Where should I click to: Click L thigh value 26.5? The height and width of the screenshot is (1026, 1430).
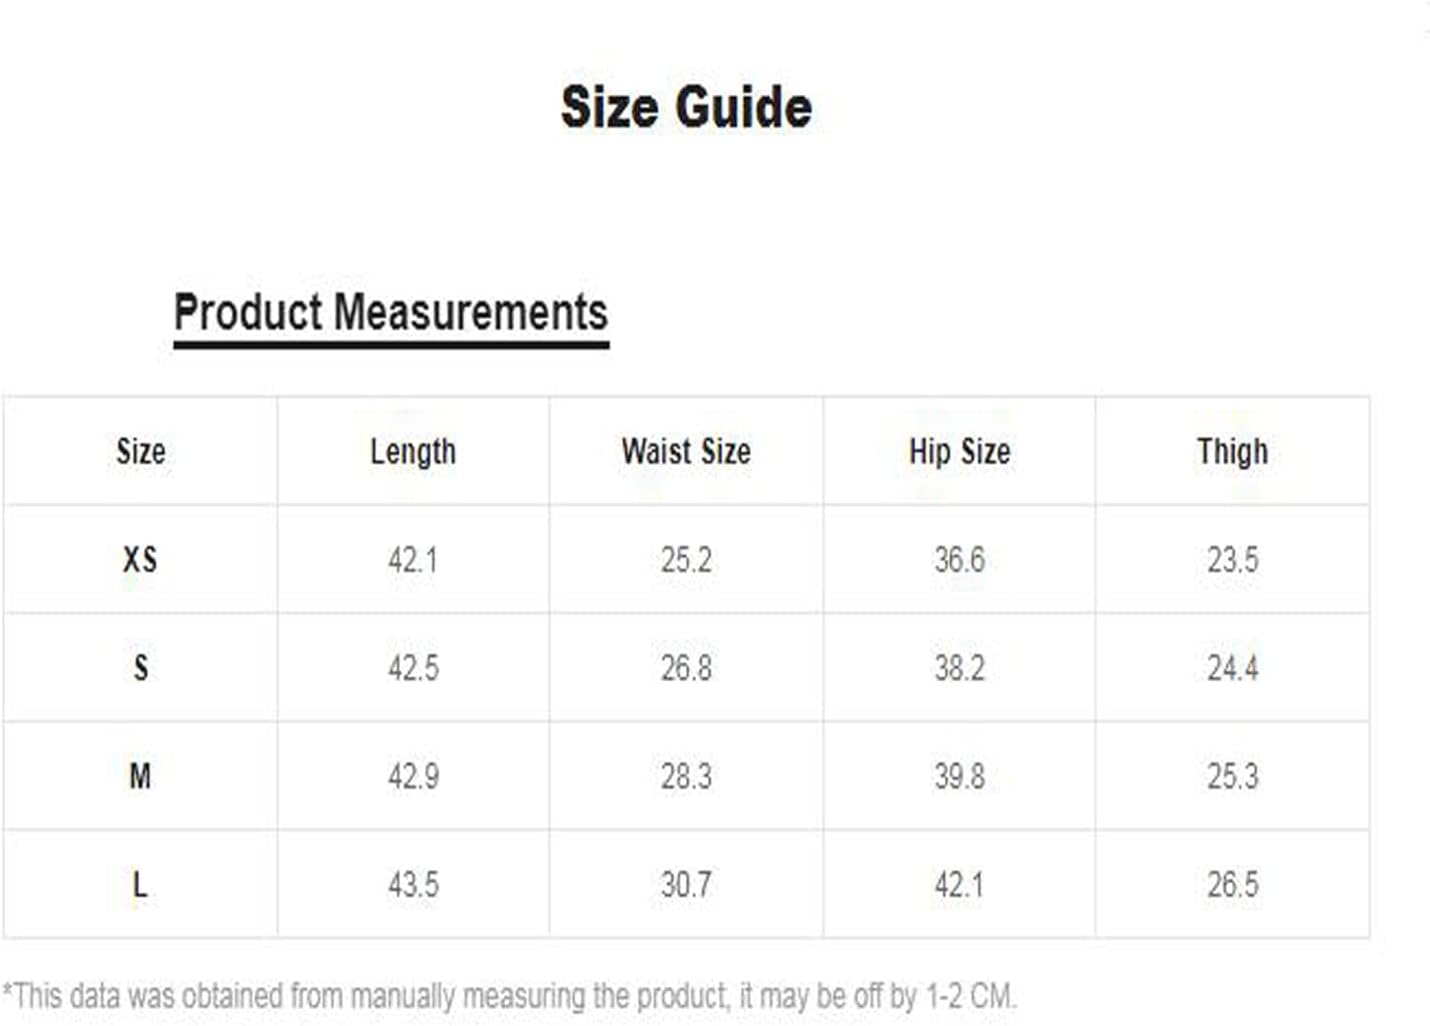(1232, 884)
